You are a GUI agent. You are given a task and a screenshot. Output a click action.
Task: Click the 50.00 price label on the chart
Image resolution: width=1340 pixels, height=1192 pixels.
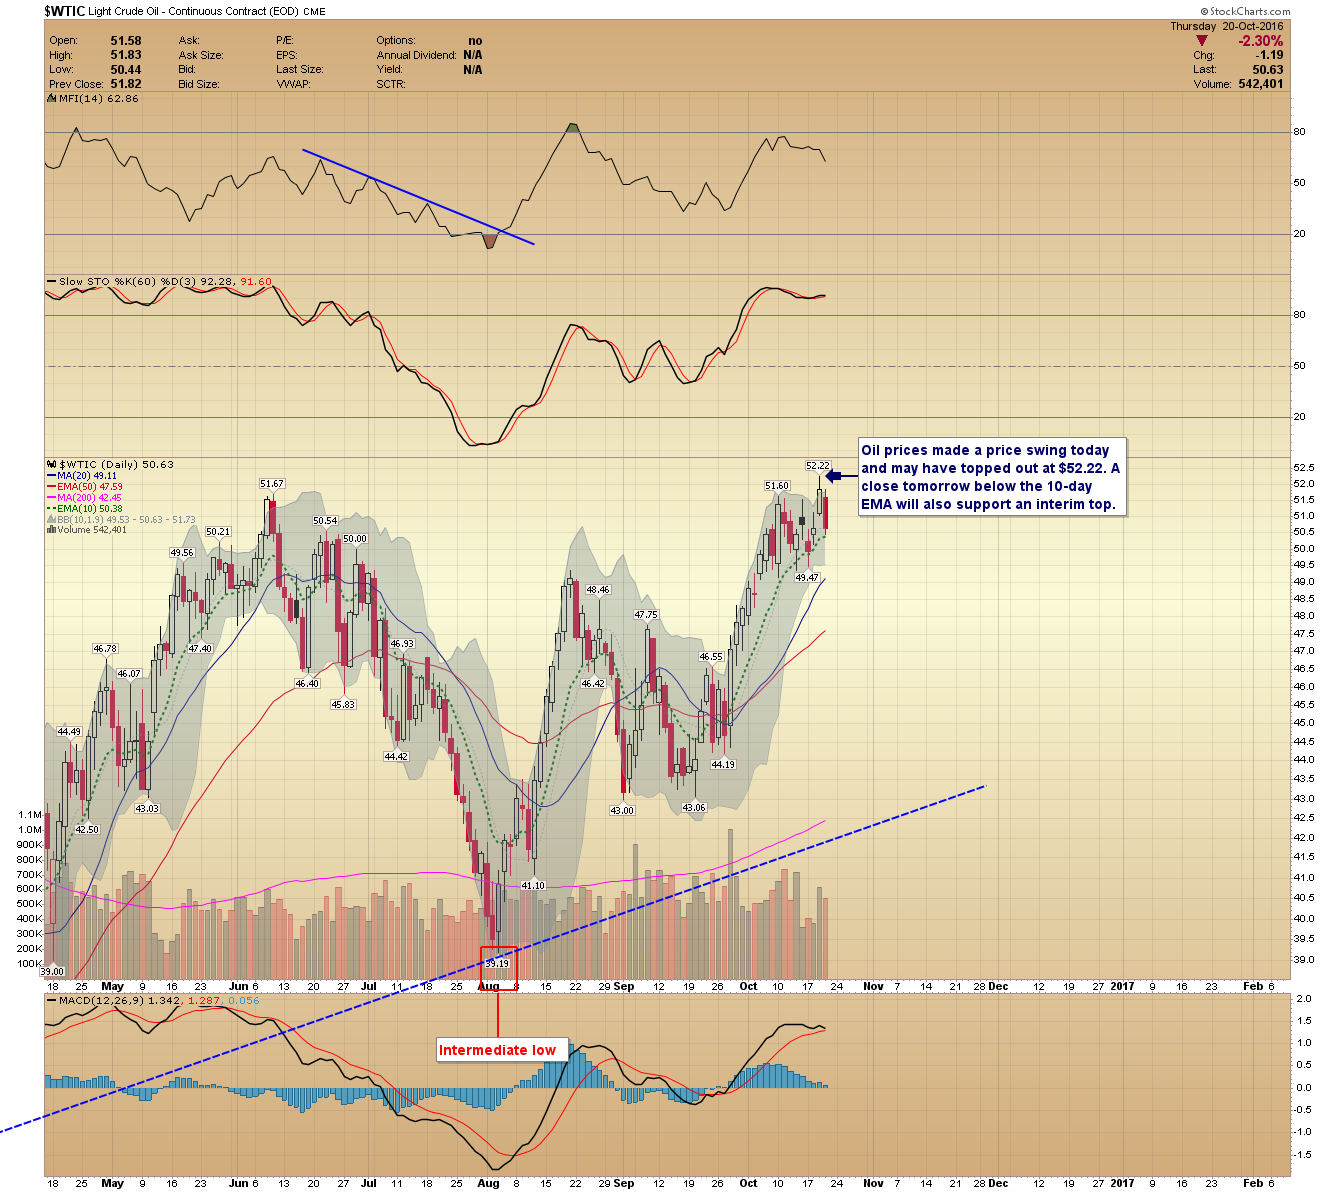(355, 539)
